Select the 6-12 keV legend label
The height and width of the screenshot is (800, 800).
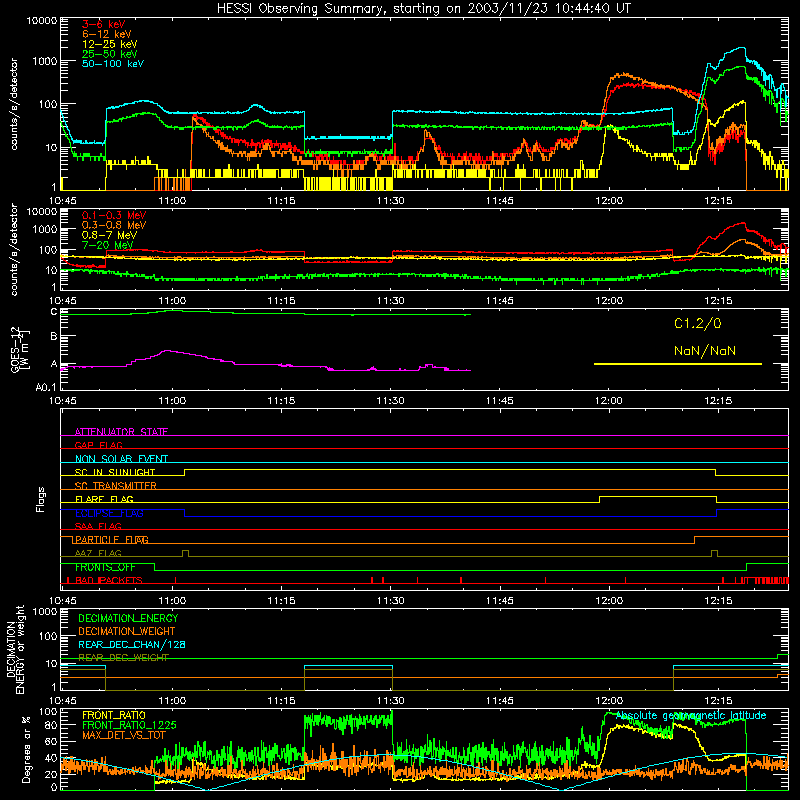click(x=107, y=34)
